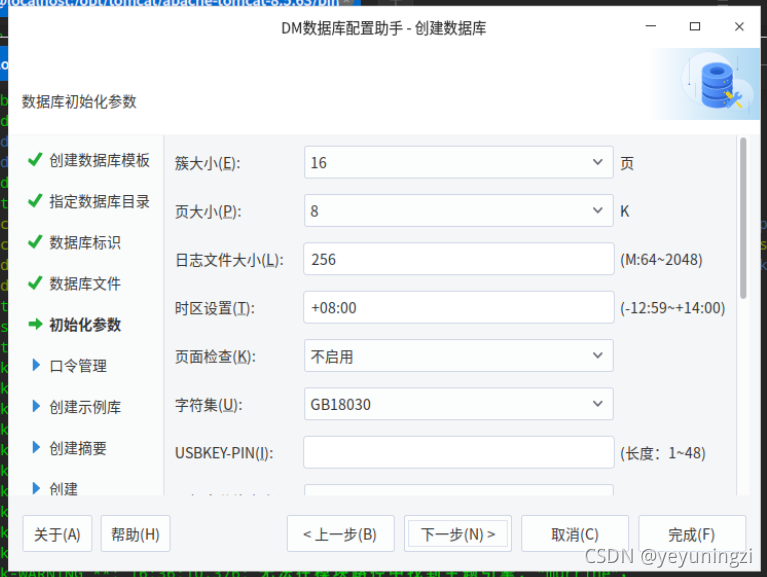Go to the final 创建 step
Viewport: 767px width, 577px height.
64,488
